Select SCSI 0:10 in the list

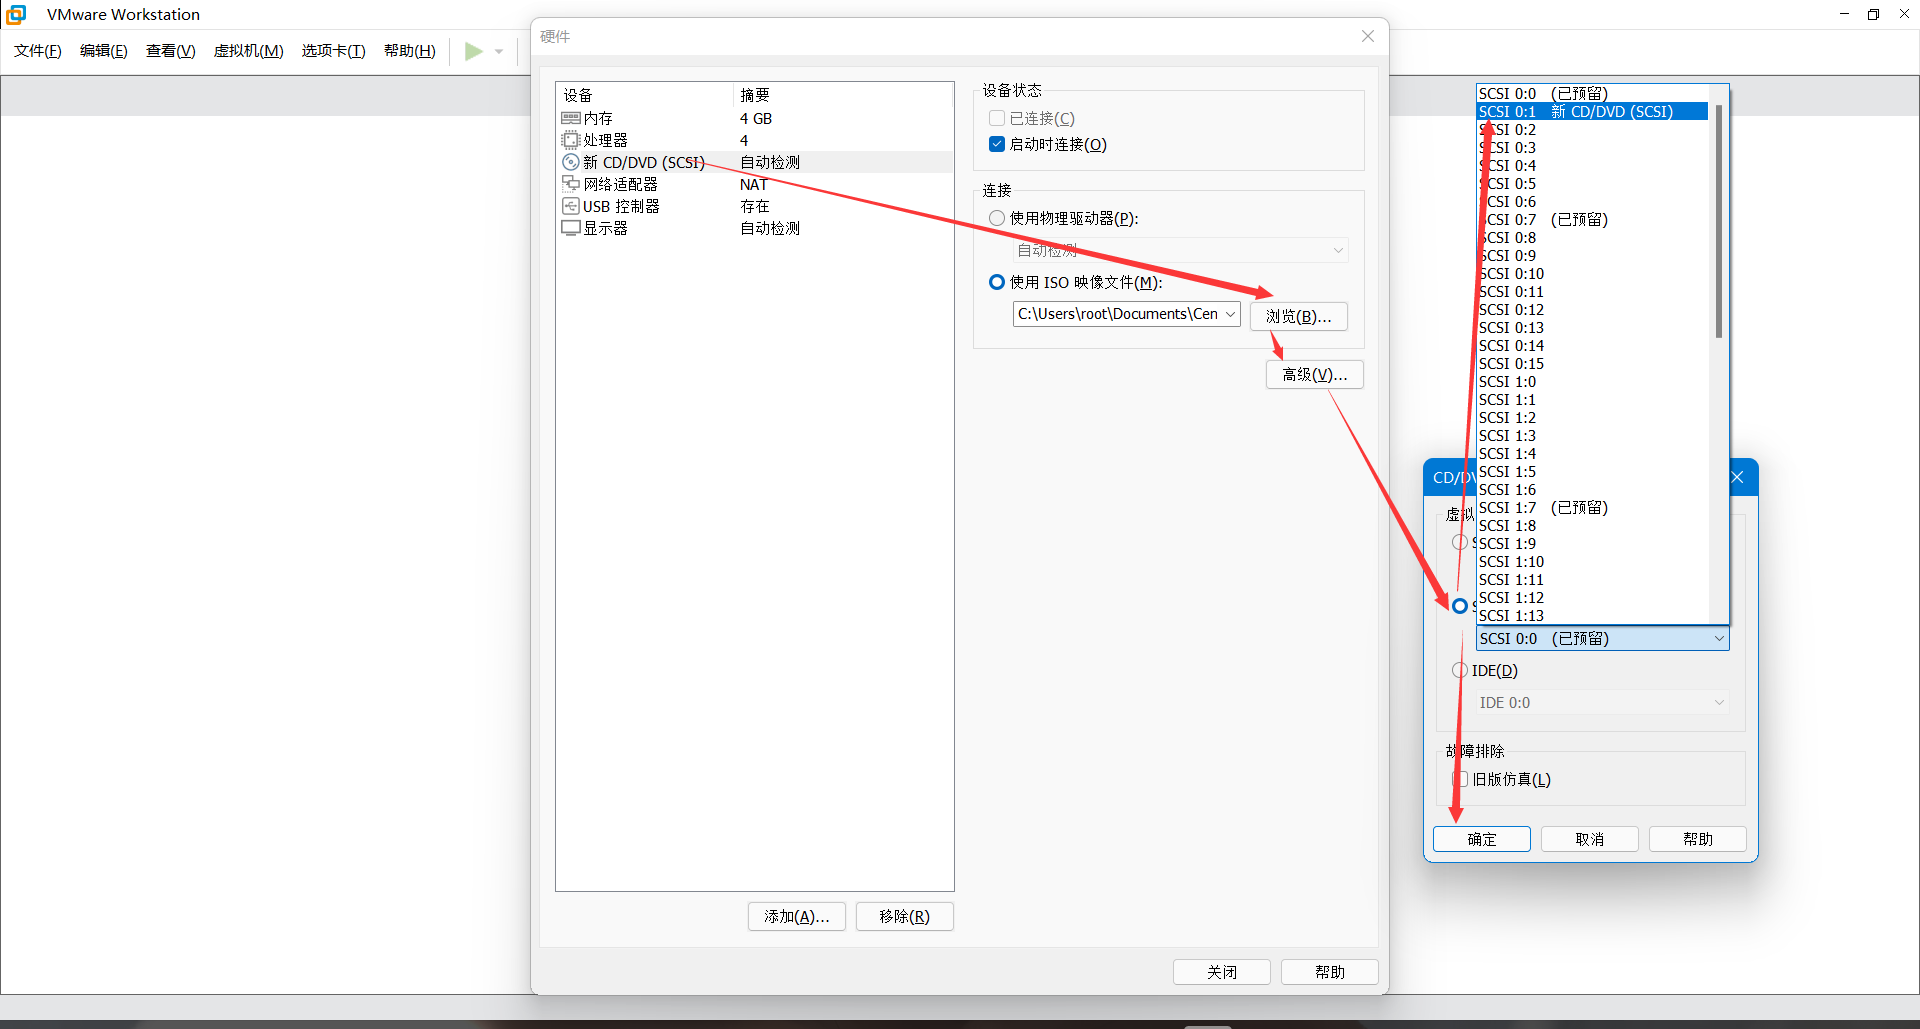(x=1592, y=273)
